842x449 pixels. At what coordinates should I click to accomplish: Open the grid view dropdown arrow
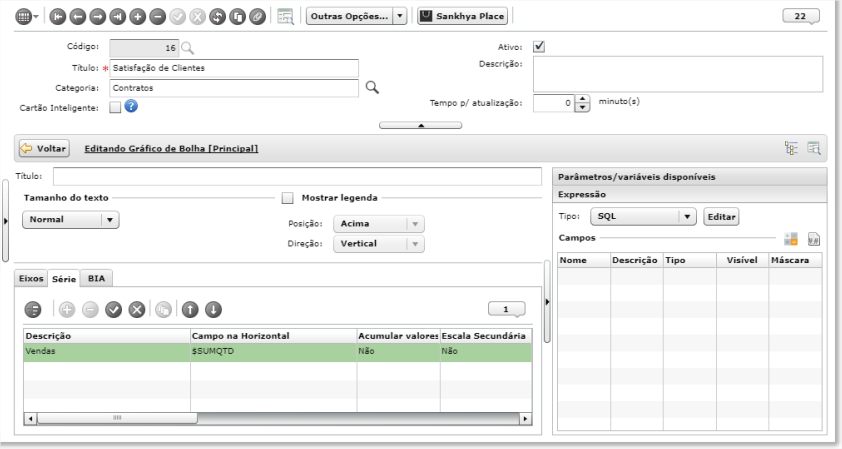[36, 17]
